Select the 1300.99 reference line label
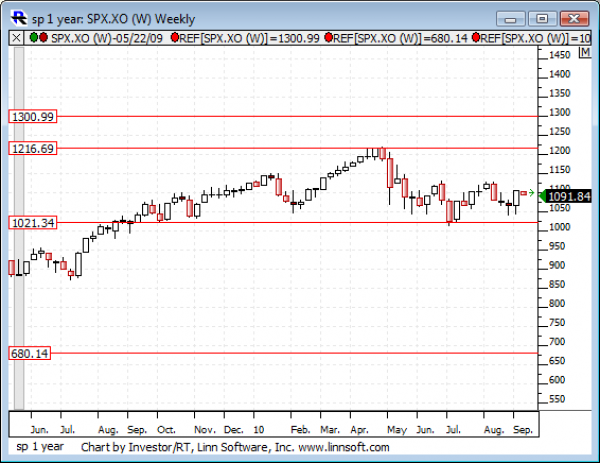 (33, 116)
